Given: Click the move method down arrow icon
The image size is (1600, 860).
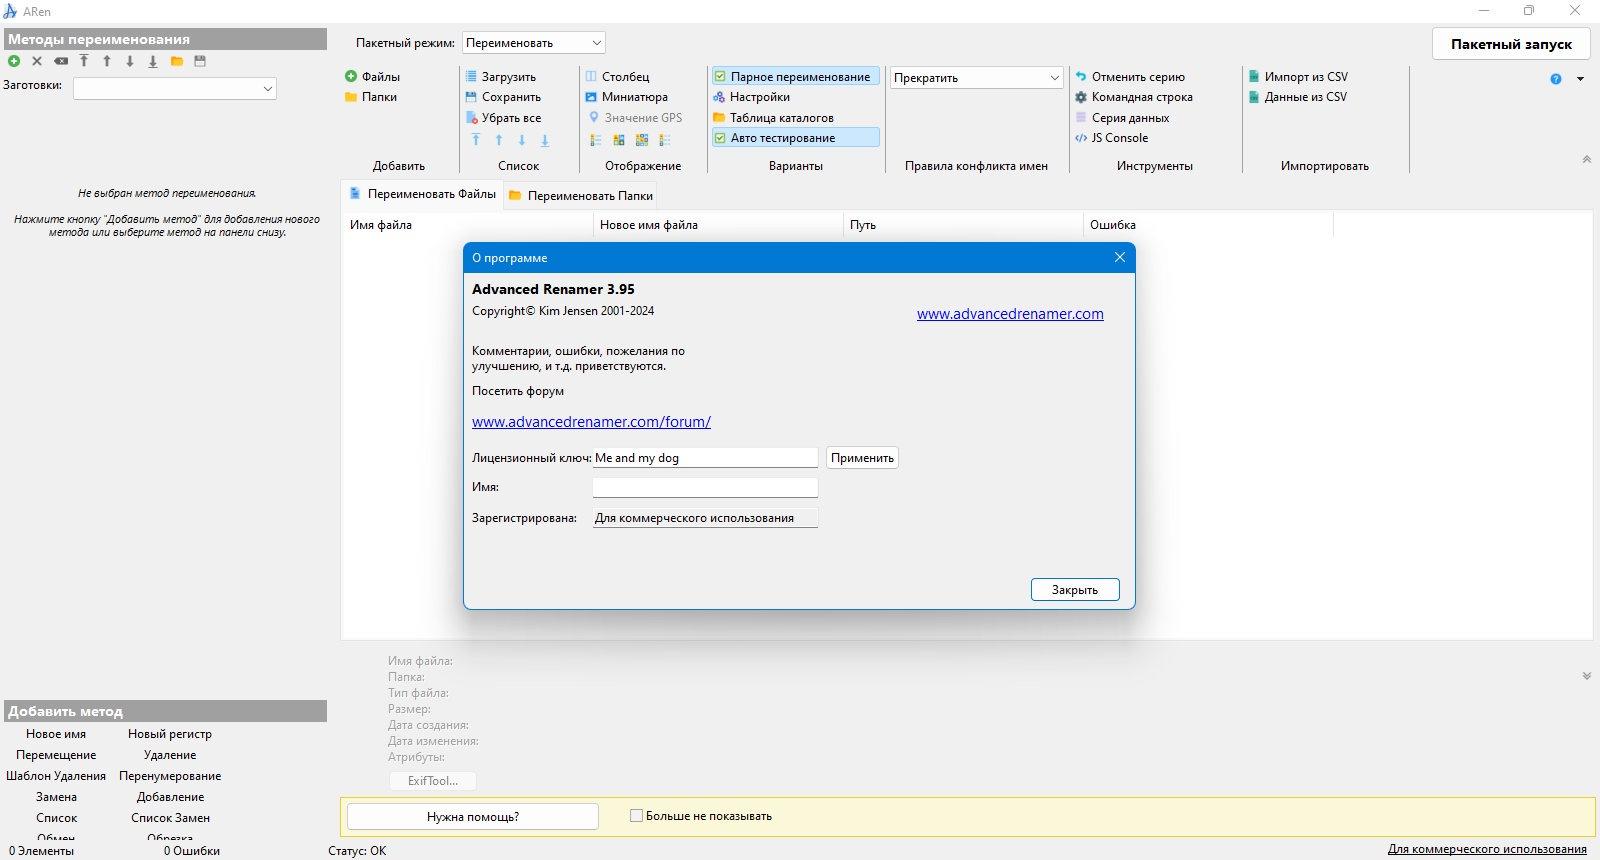Looking at the screenshot, I should tap(130, 61).
